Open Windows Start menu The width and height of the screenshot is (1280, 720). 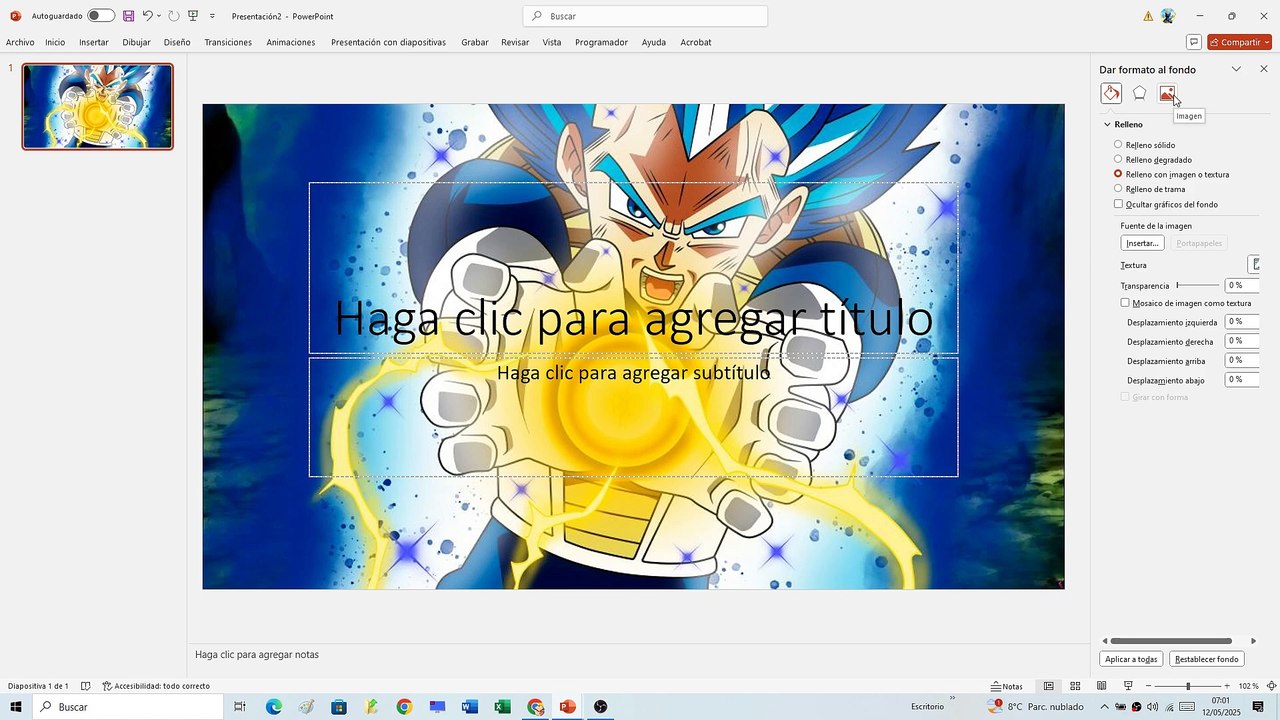(16, 707)
